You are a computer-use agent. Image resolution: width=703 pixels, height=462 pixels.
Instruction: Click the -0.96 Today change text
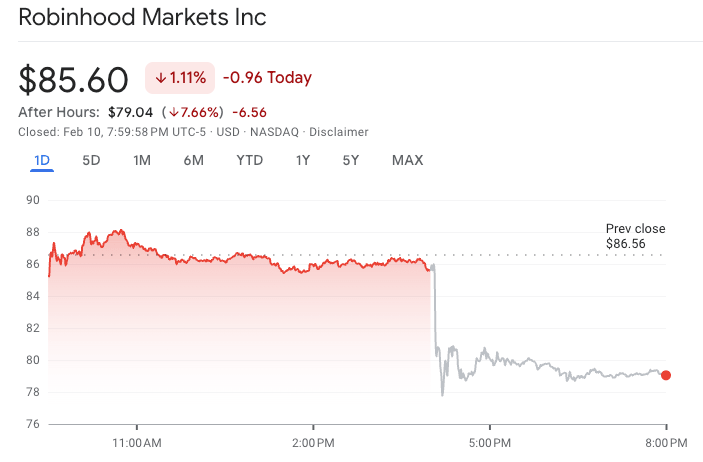[x=267, y=78]
